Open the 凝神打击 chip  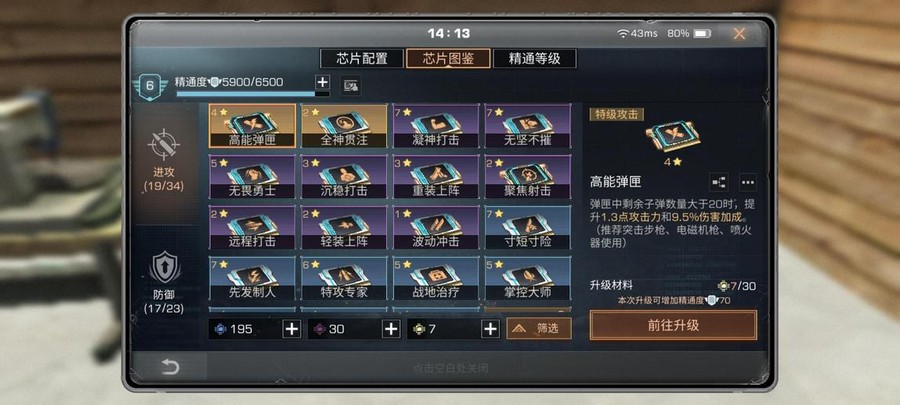pyautogui.click(x=436, y=126)
